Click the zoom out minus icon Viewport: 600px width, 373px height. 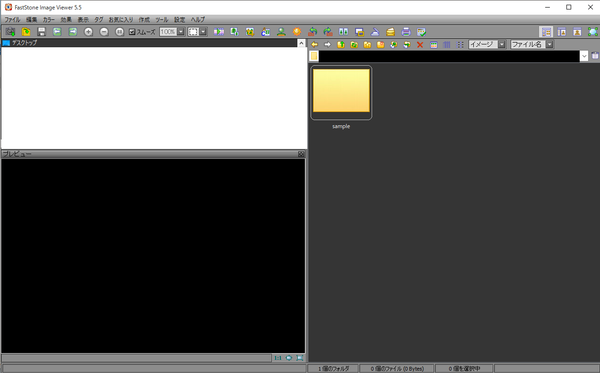tap(104, 32)
